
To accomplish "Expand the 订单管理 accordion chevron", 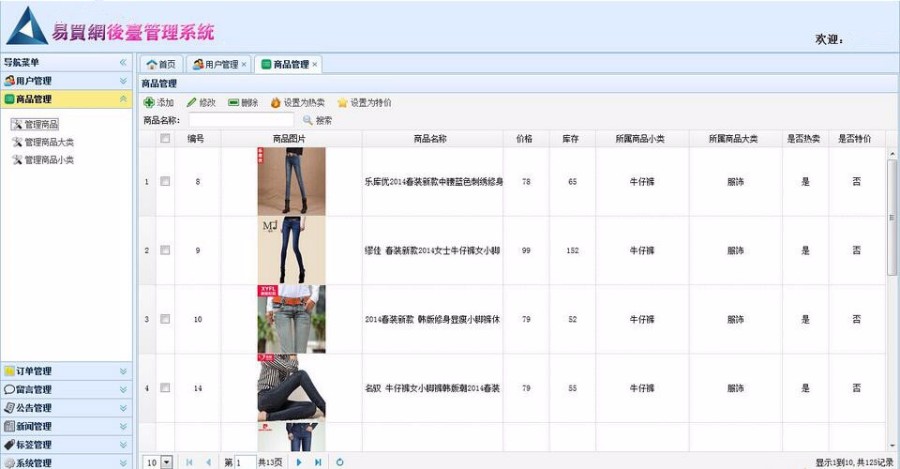I will 123,371.
